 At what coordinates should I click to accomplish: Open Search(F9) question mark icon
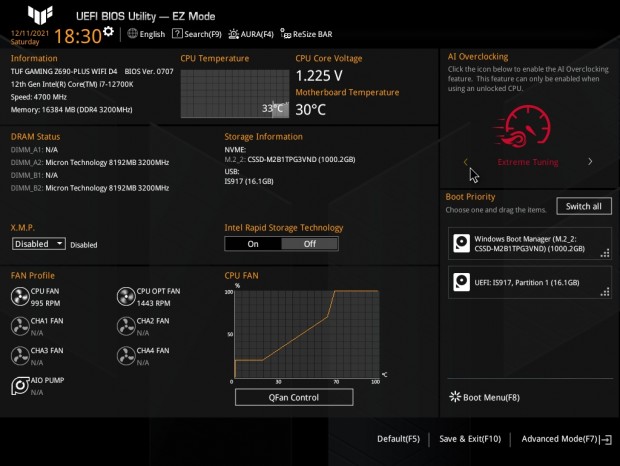[177, 34]
